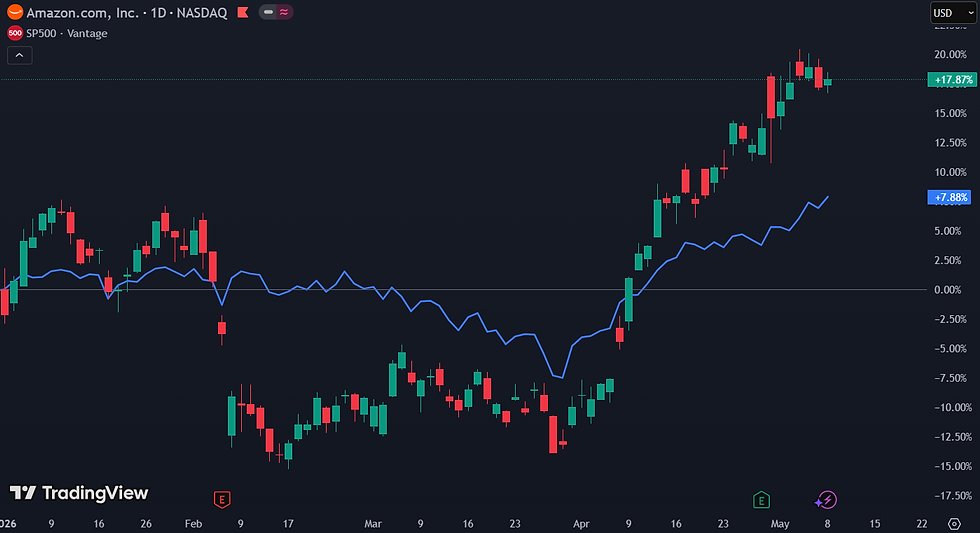The image size is (980, 533).
Task: Click the Amazon logo icon
Action: [15, 12]
